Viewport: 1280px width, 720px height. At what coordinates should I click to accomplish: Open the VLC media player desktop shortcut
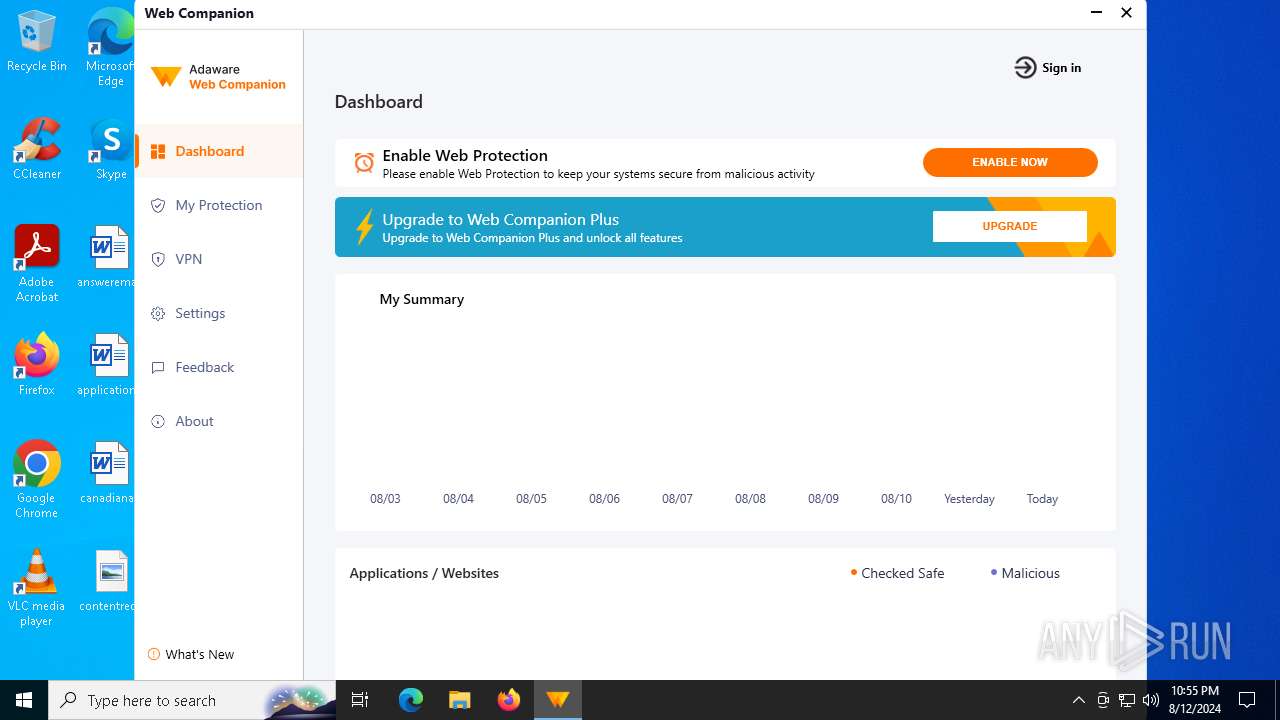click(x=37, y=588)
